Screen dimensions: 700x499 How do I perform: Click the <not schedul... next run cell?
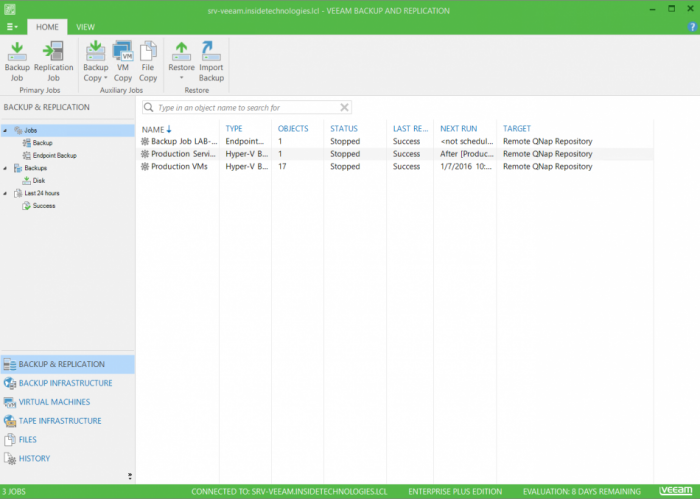tap(467, 141)
